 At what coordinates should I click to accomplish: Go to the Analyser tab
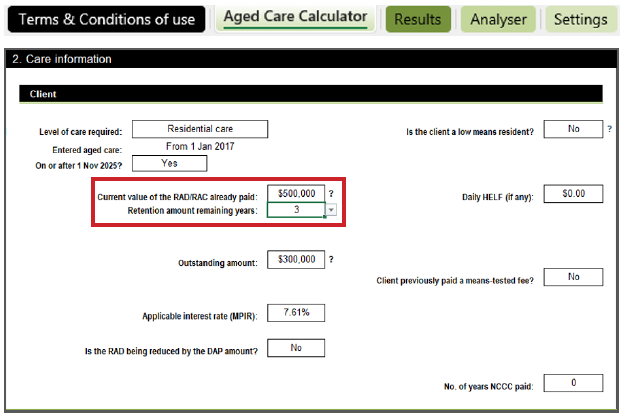pos(498,19)
